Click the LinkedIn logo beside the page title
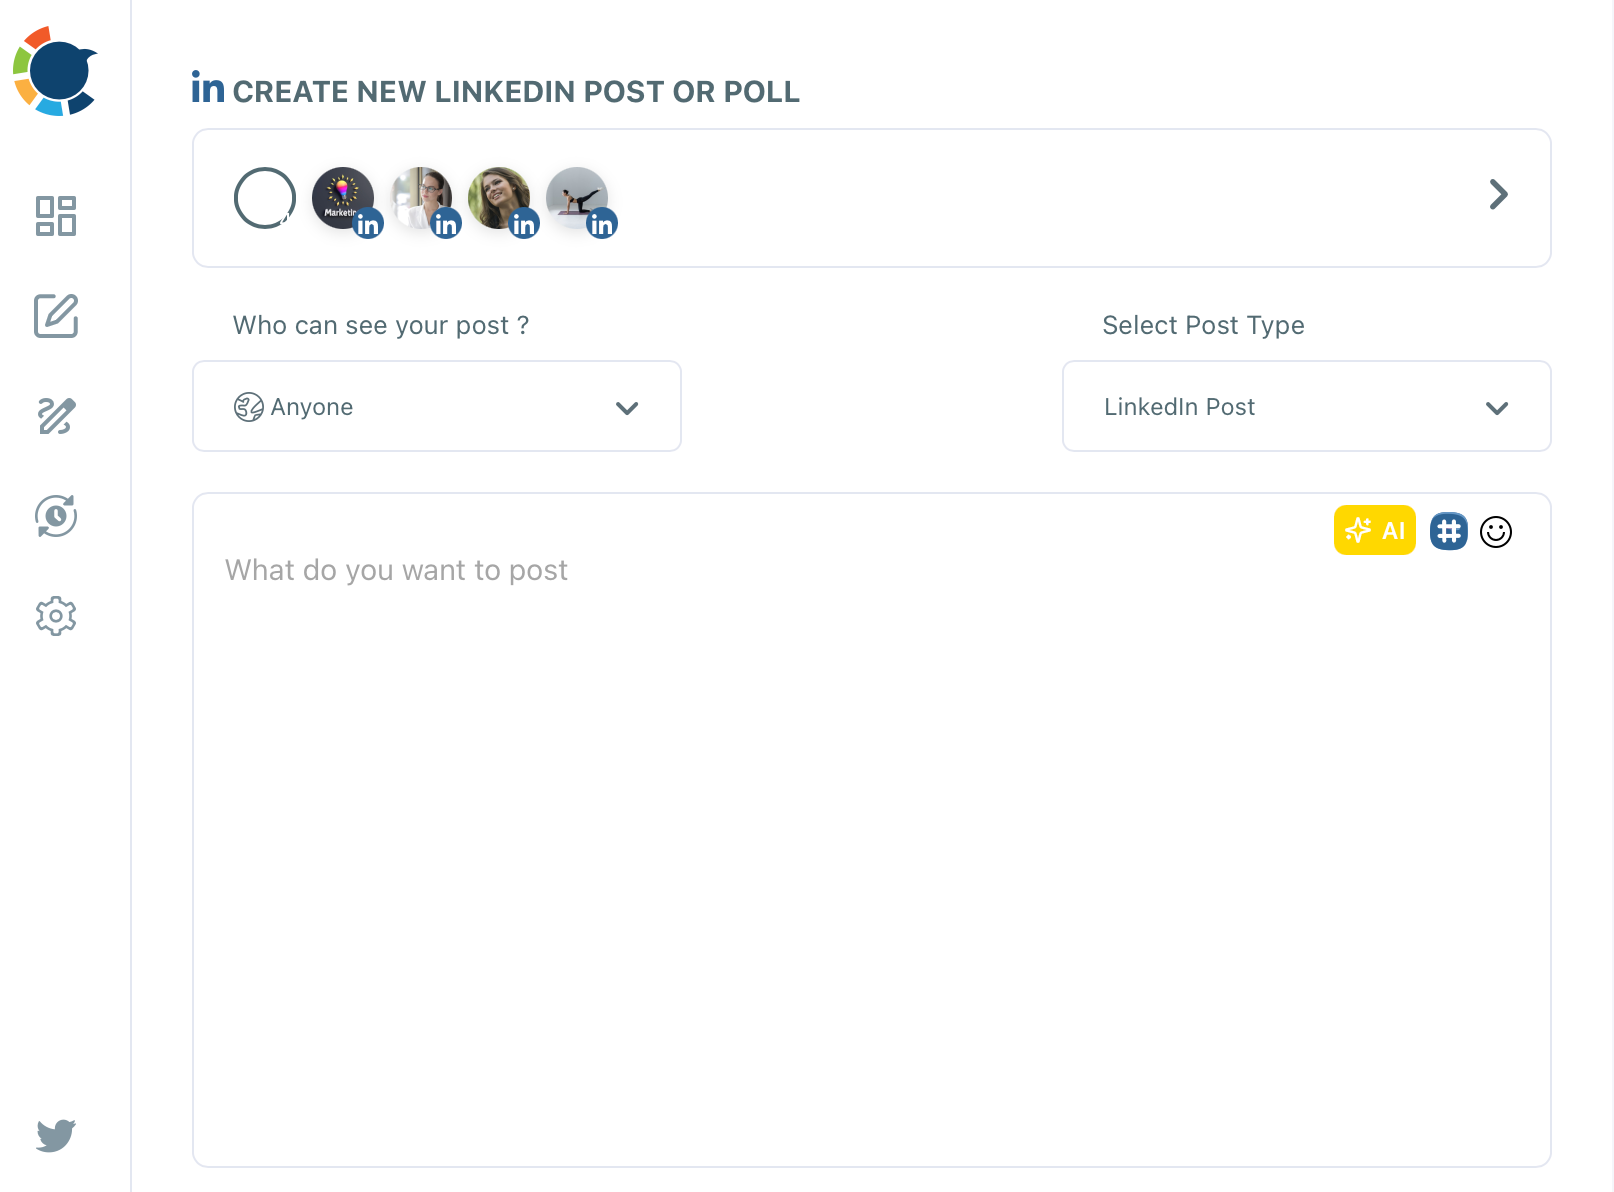The width and height of the screenshot is (1614, 1192). point(207,90)
